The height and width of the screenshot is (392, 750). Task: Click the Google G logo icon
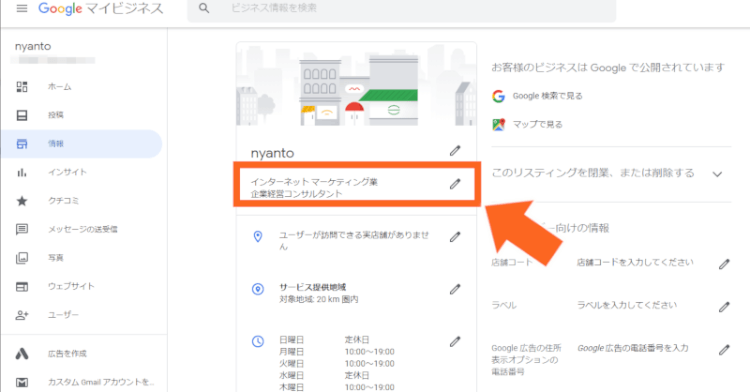click(498, 96)
